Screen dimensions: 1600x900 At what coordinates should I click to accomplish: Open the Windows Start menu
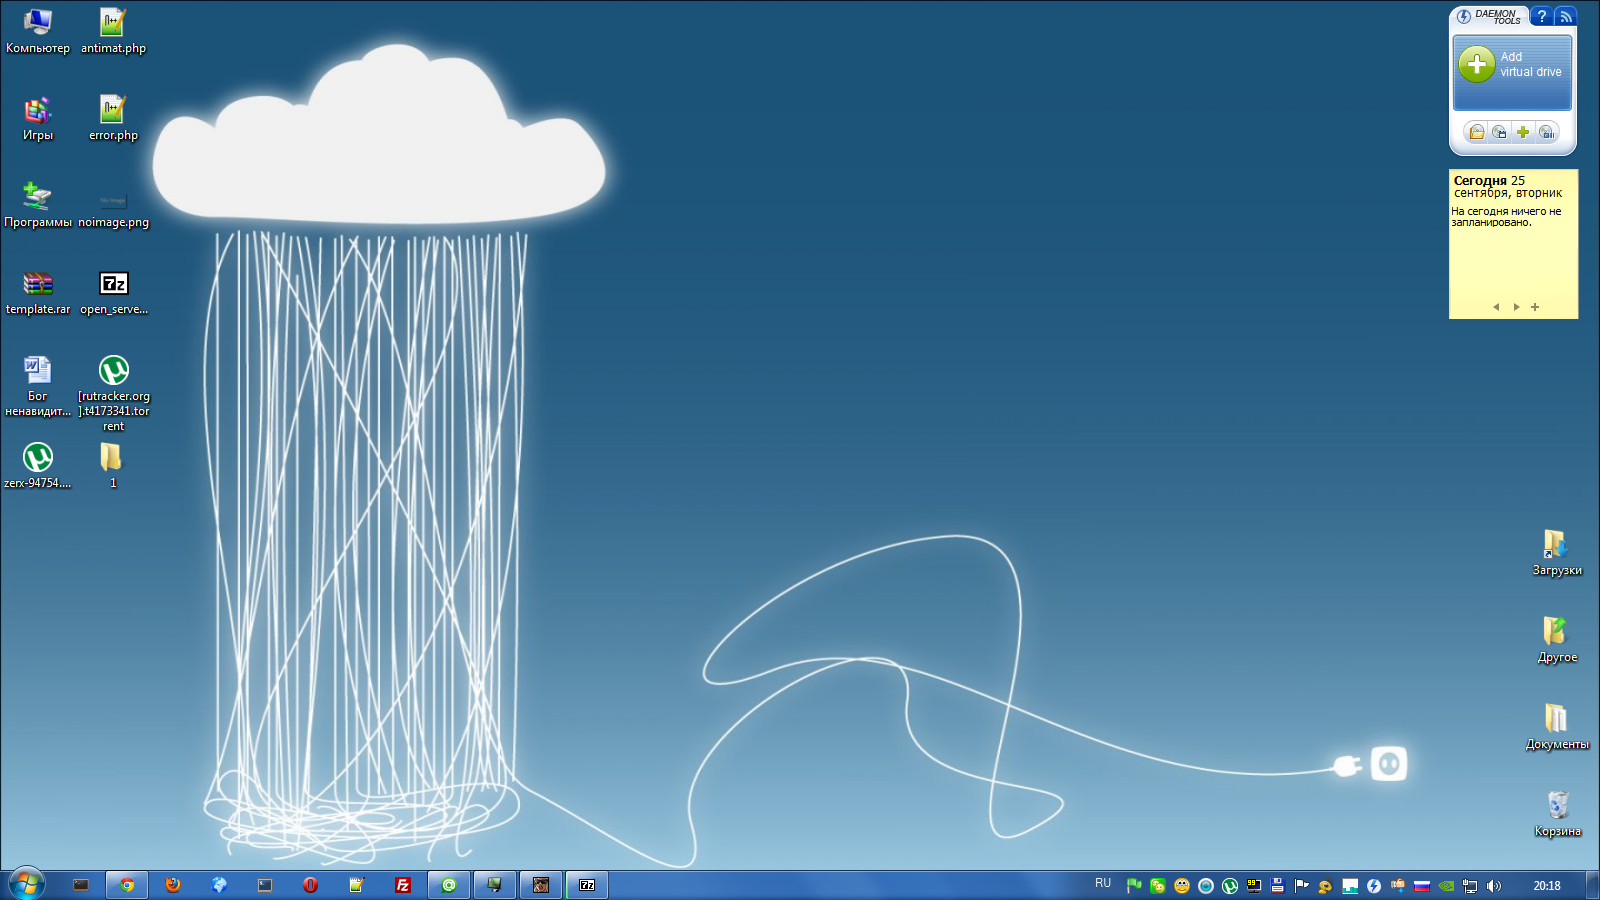[x=27, y=884]
